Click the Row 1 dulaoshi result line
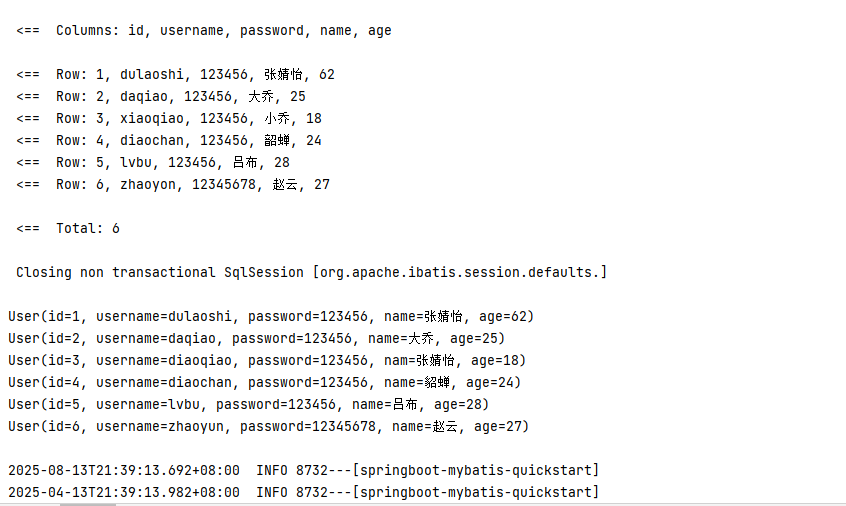 176,75
